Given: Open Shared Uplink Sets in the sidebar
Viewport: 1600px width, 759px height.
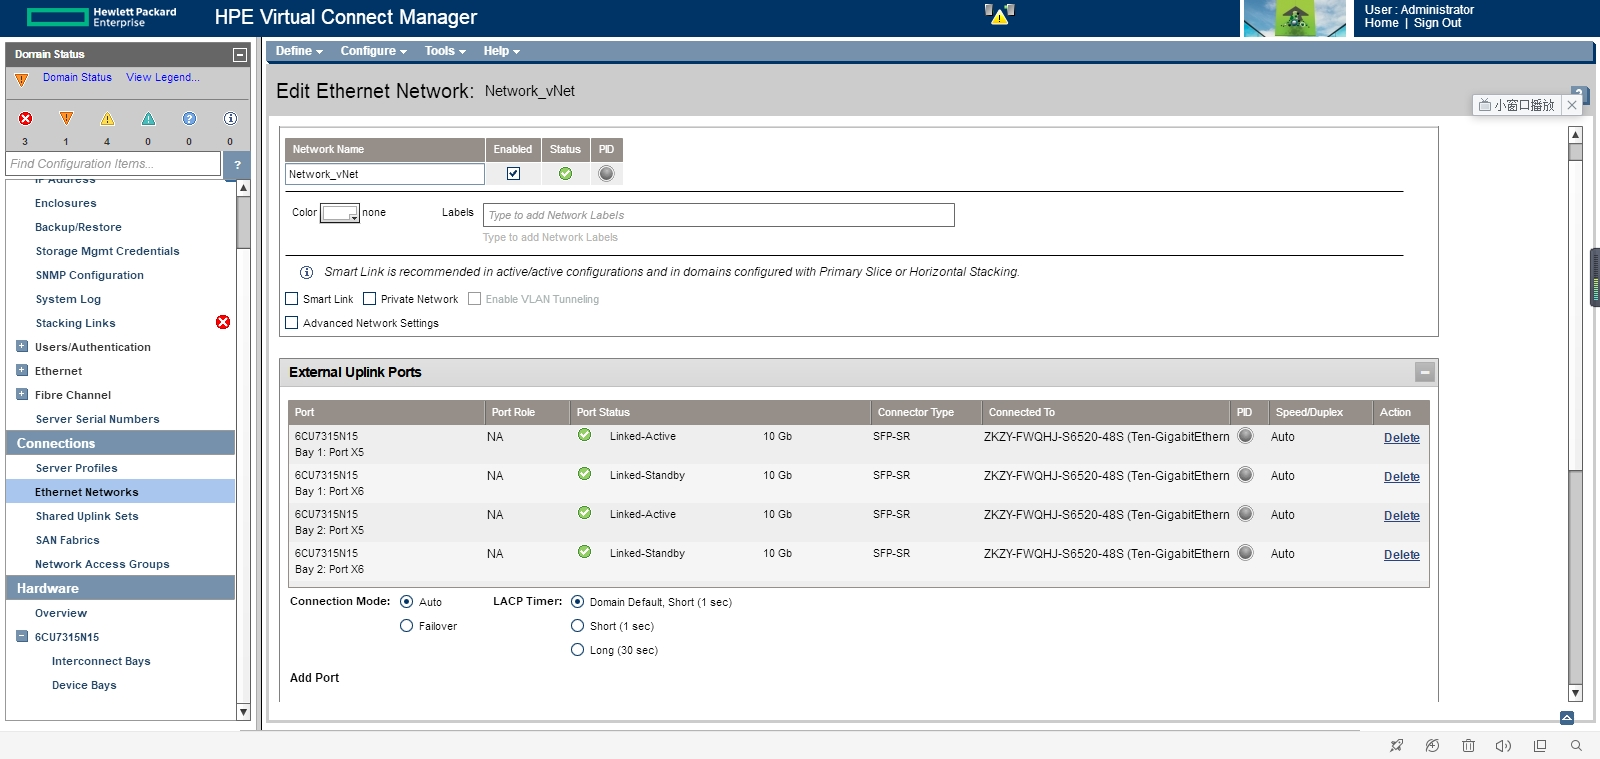Looking at the screenshot, I should [x=87, y=516].
